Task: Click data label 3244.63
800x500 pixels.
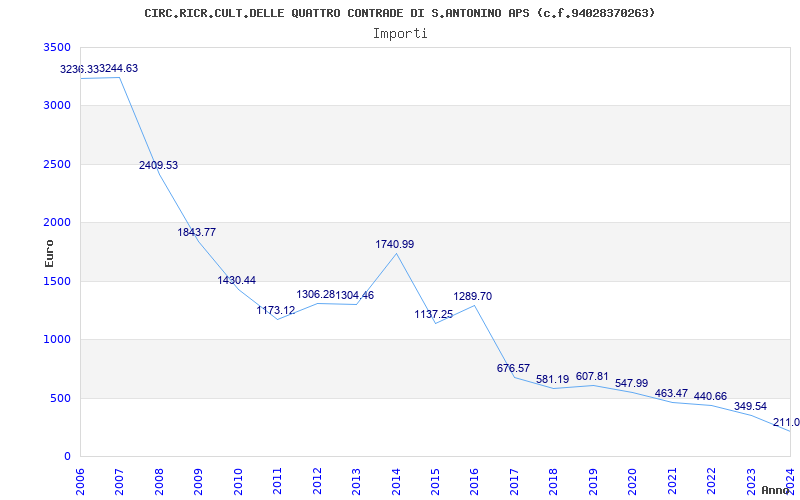Action: tap(118, 68)
